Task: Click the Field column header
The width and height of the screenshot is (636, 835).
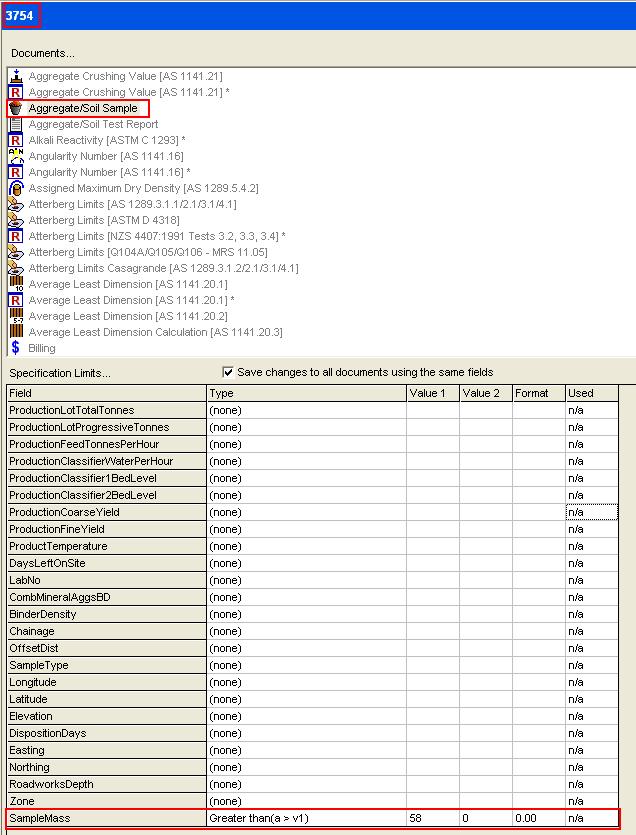Action: click(x=105, y=393)
